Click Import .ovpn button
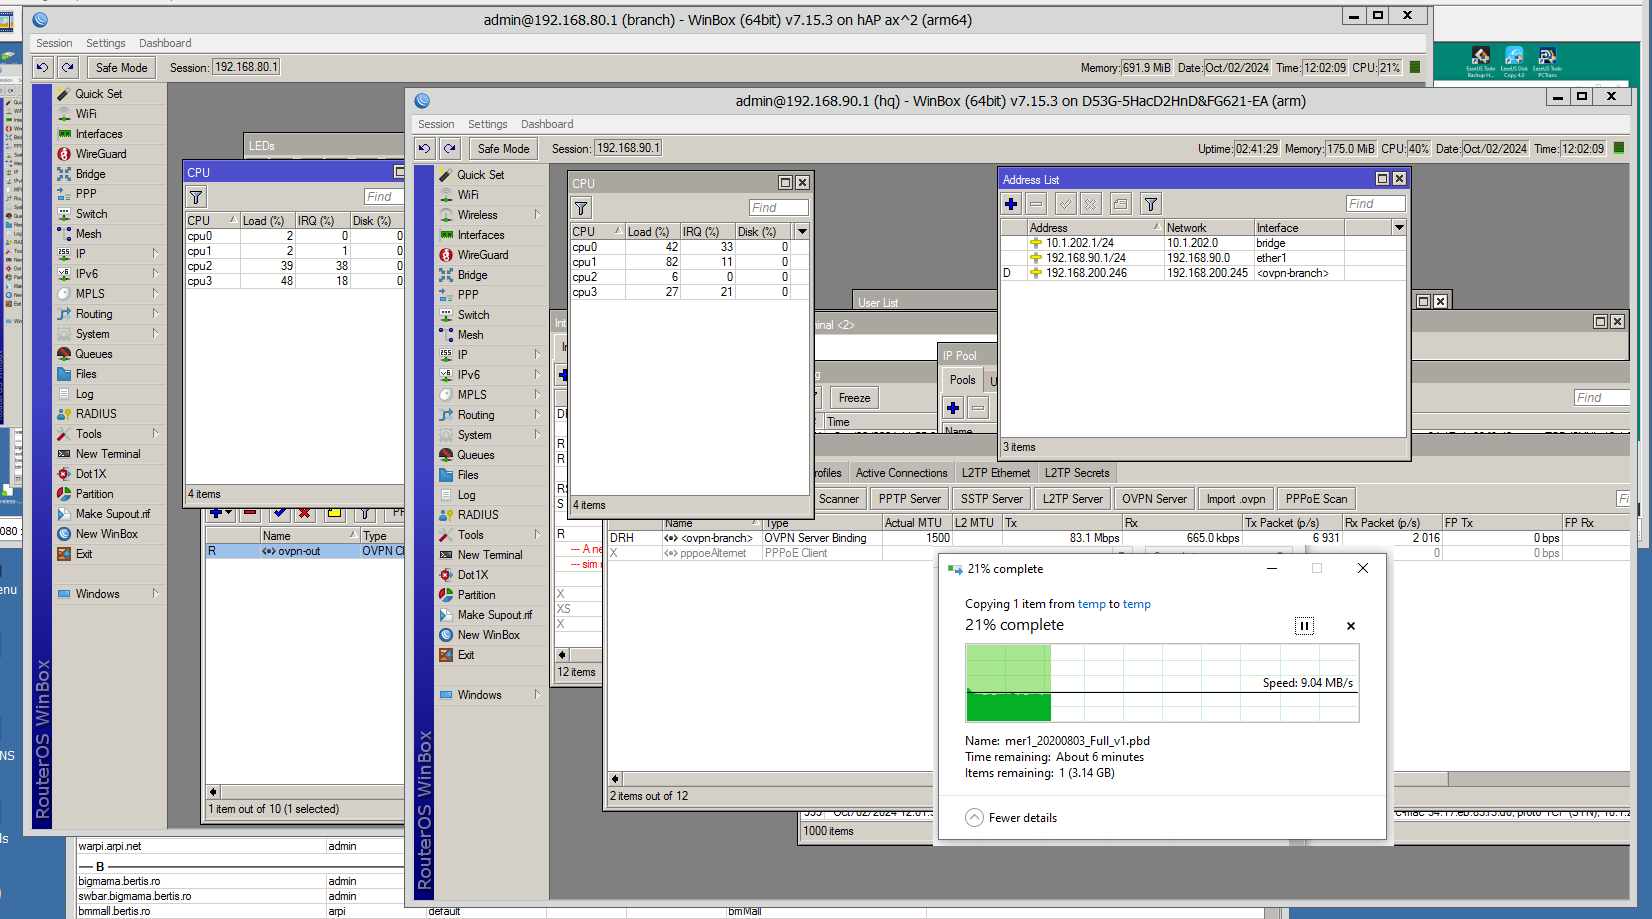 point(1236,499)
